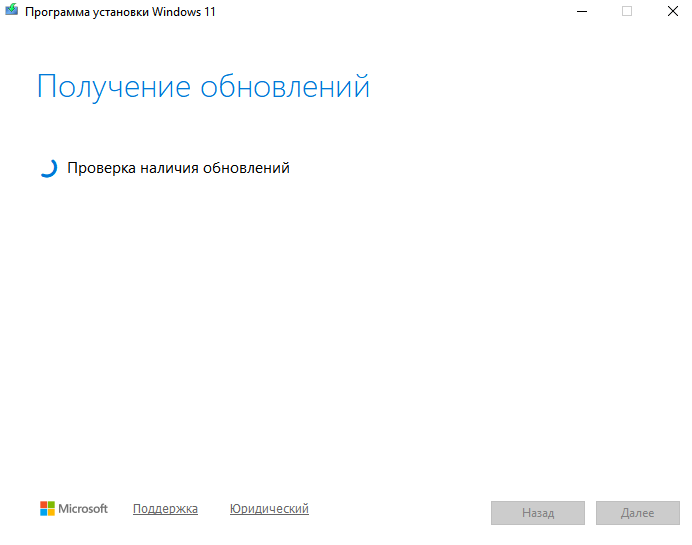Click the spinning progress indicator

pos(48,168)
